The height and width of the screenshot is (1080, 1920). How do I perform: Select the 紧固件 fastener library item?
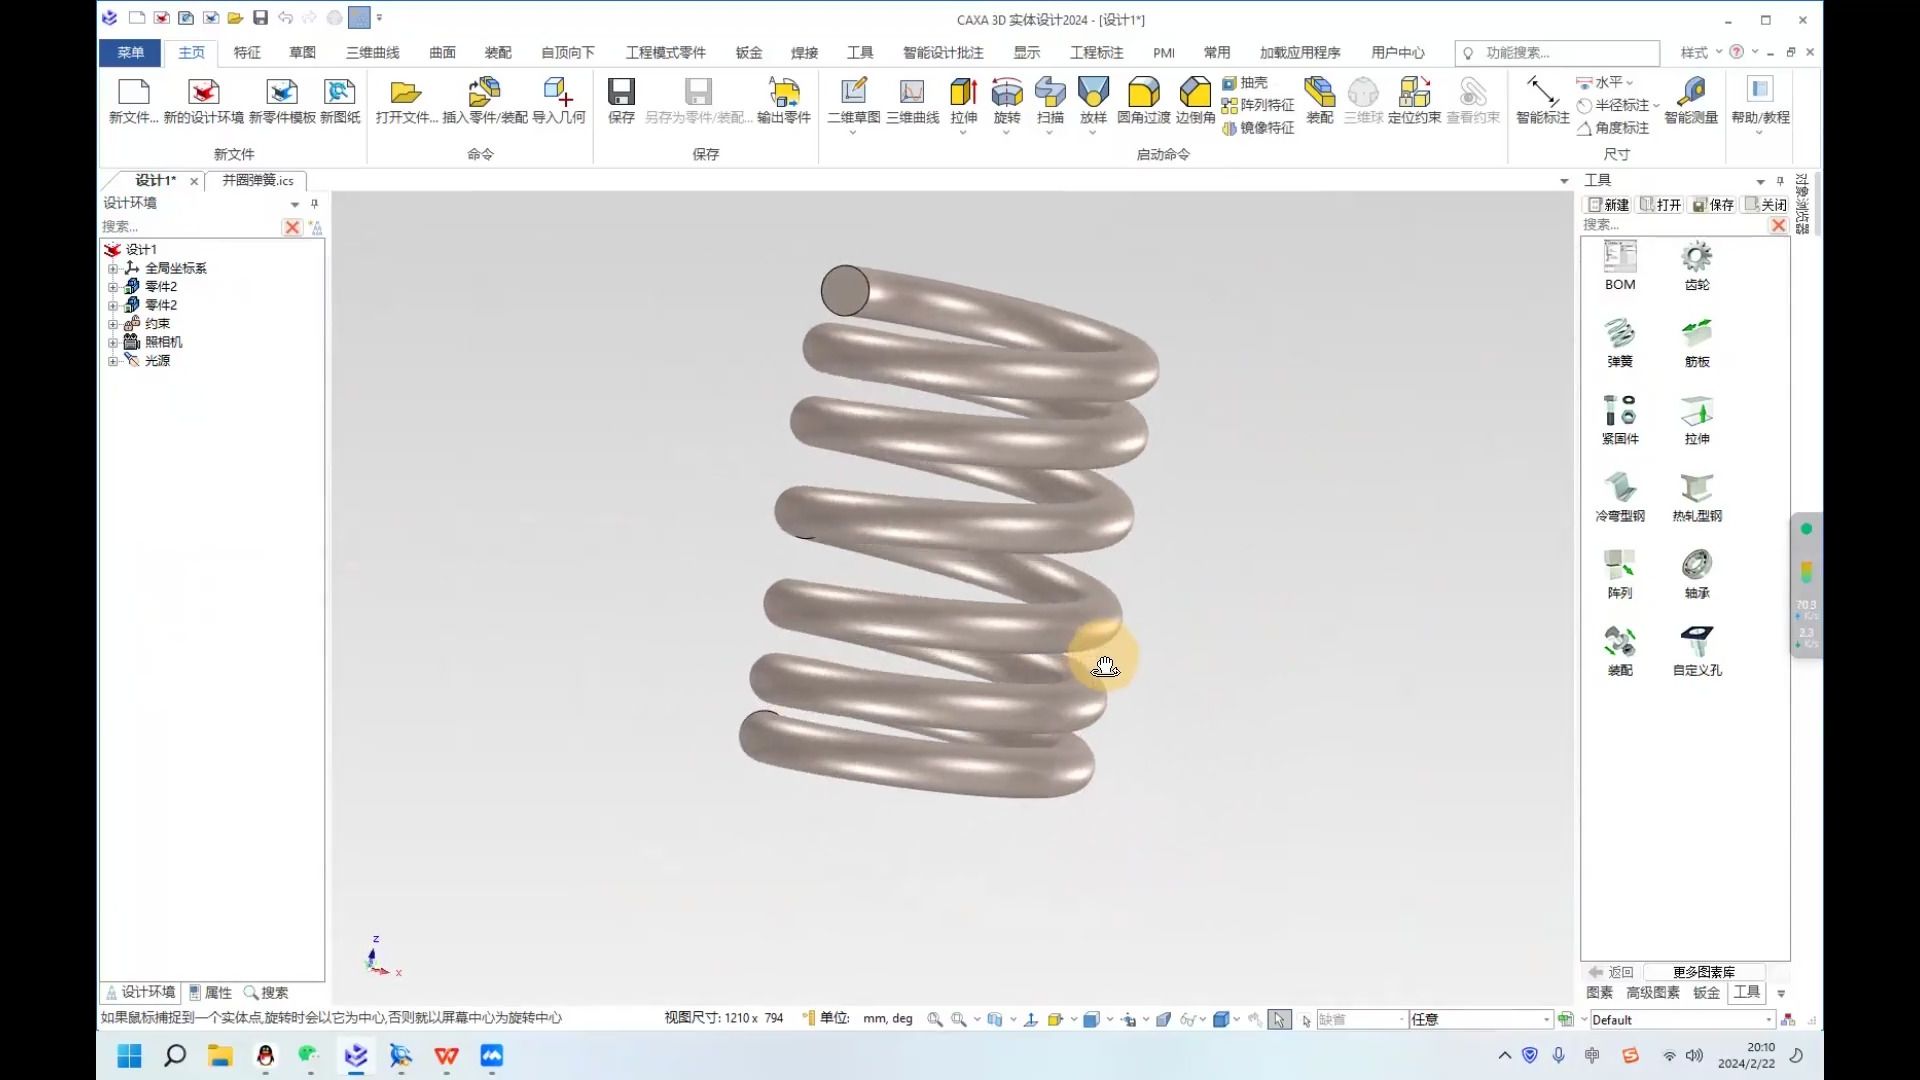coord(1620,419)
